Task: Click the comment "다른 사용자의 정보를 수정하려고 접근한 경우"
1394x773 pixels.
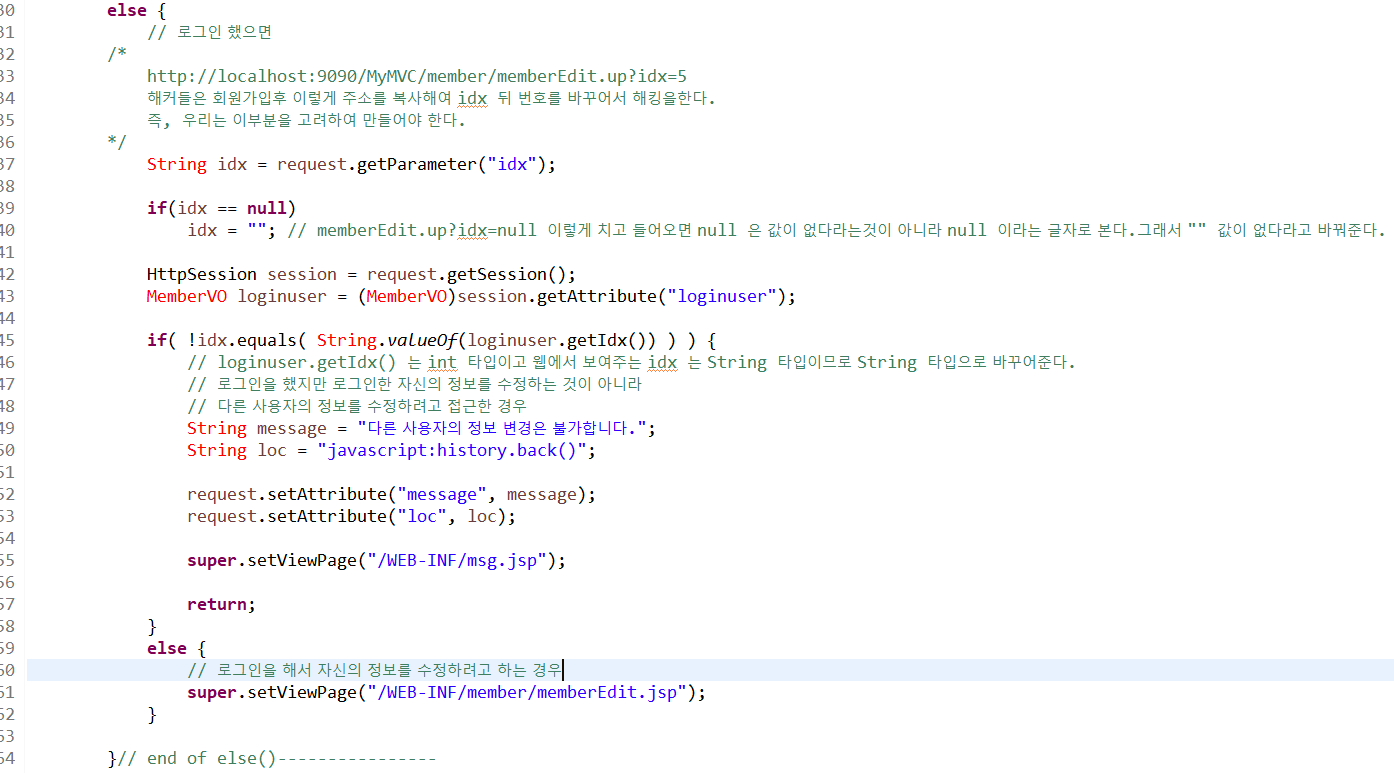Action: tap(356, 406)
